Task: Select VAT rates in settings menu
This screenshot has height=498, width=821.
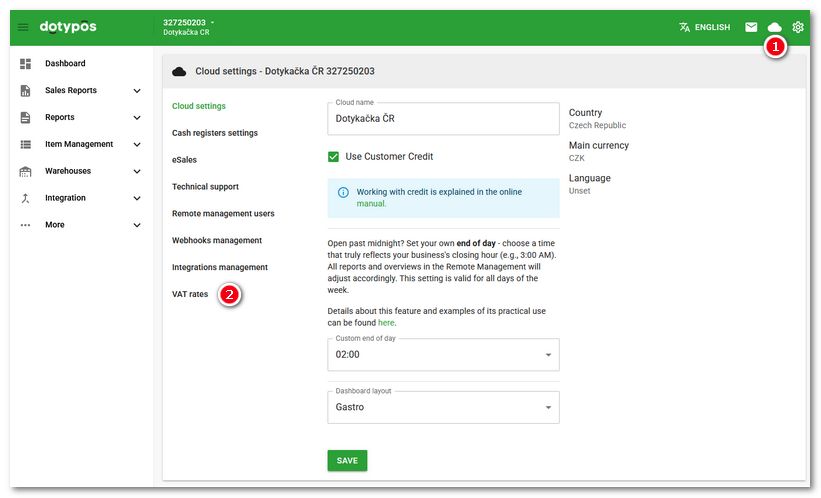Action: click(x=190, y=294)
